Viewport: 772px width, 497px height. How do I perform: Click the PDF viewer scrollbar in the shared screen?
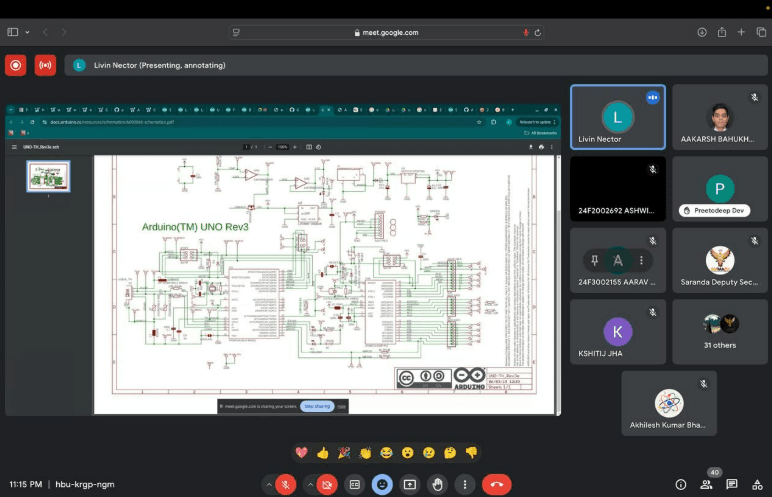pos(558,285)
